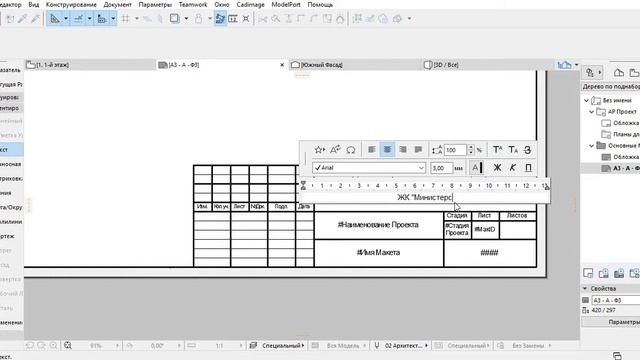Open the ModelPort menu

point(286,4)
